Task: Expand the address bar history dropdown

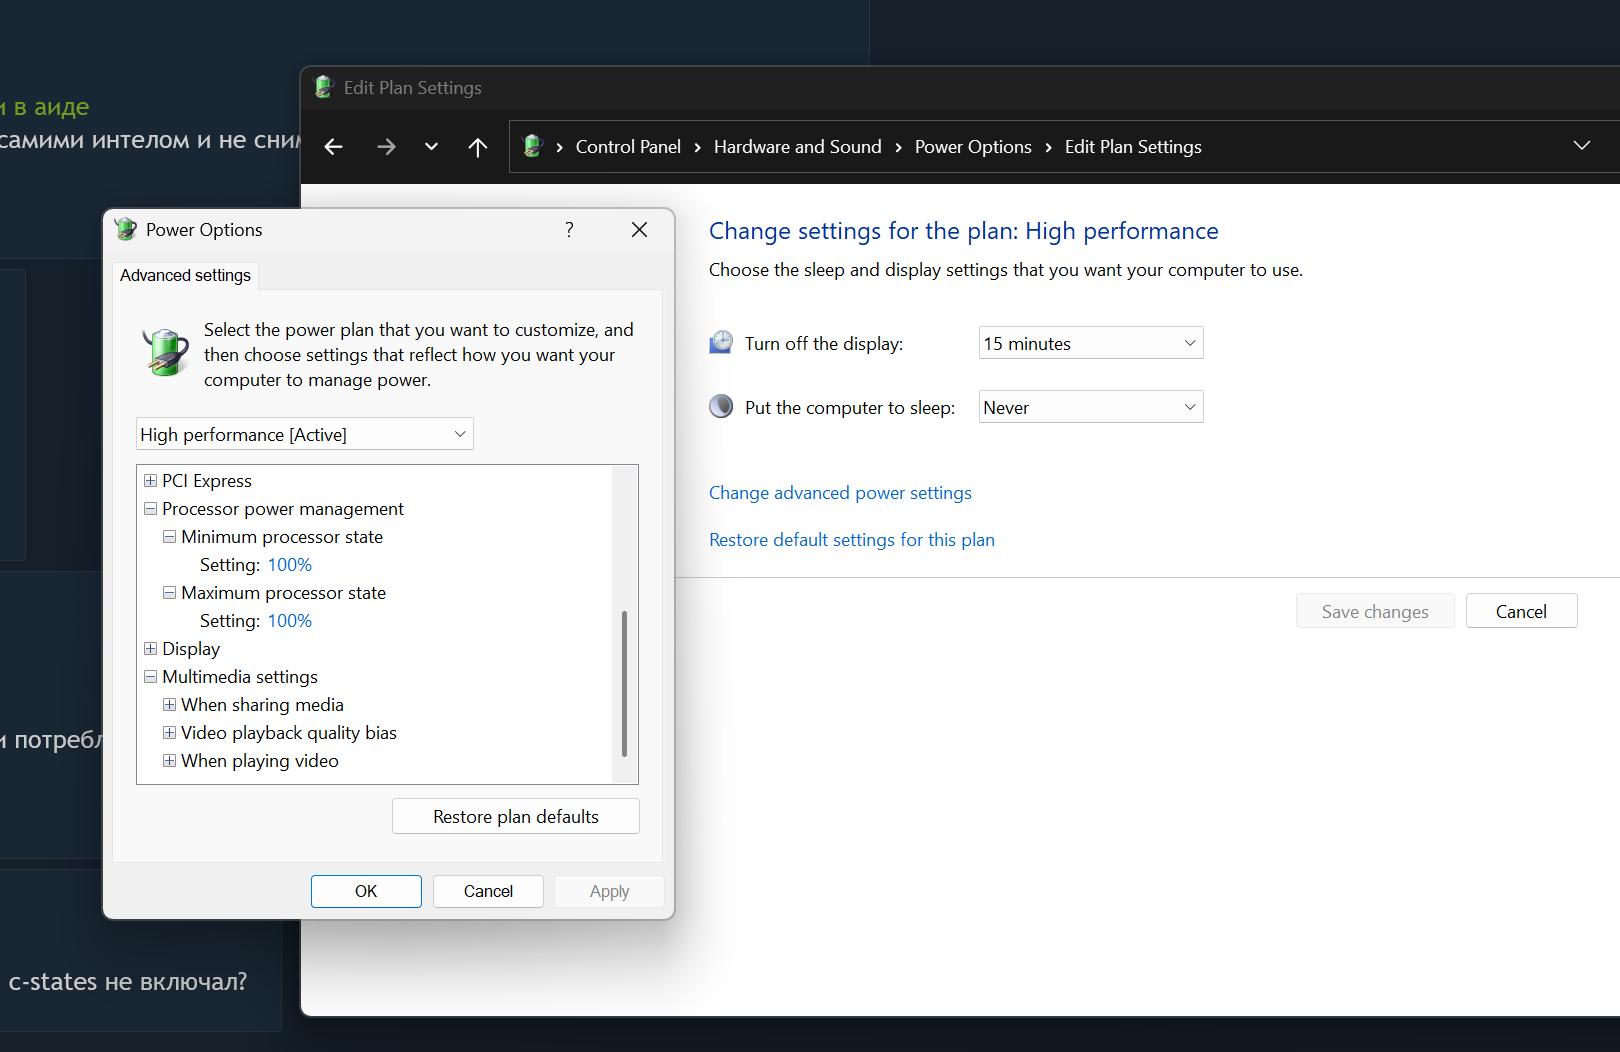Action: point(1581,146)
